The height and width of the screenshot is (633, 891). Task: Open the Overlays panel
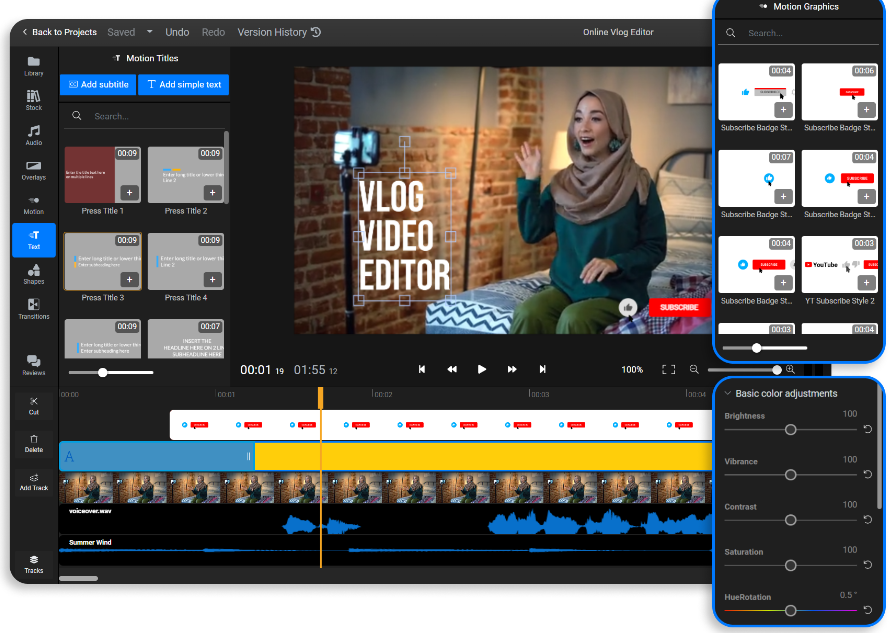pyautogui.click(x=34, y=170)
